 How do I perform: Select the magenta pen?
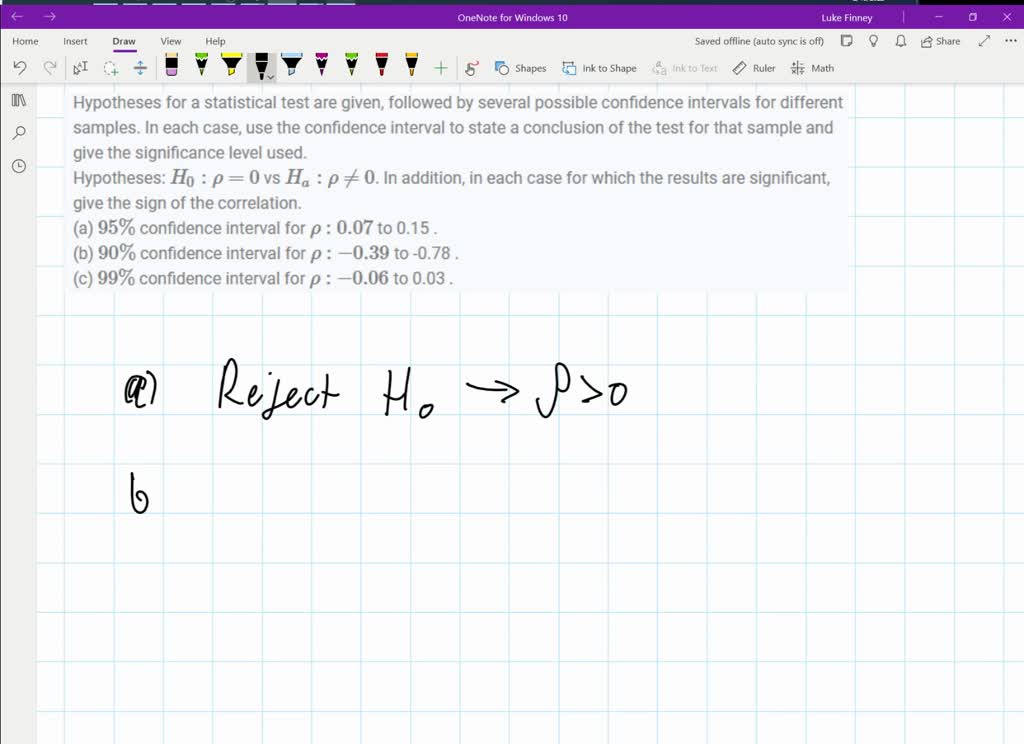click(x=321, y=65)
